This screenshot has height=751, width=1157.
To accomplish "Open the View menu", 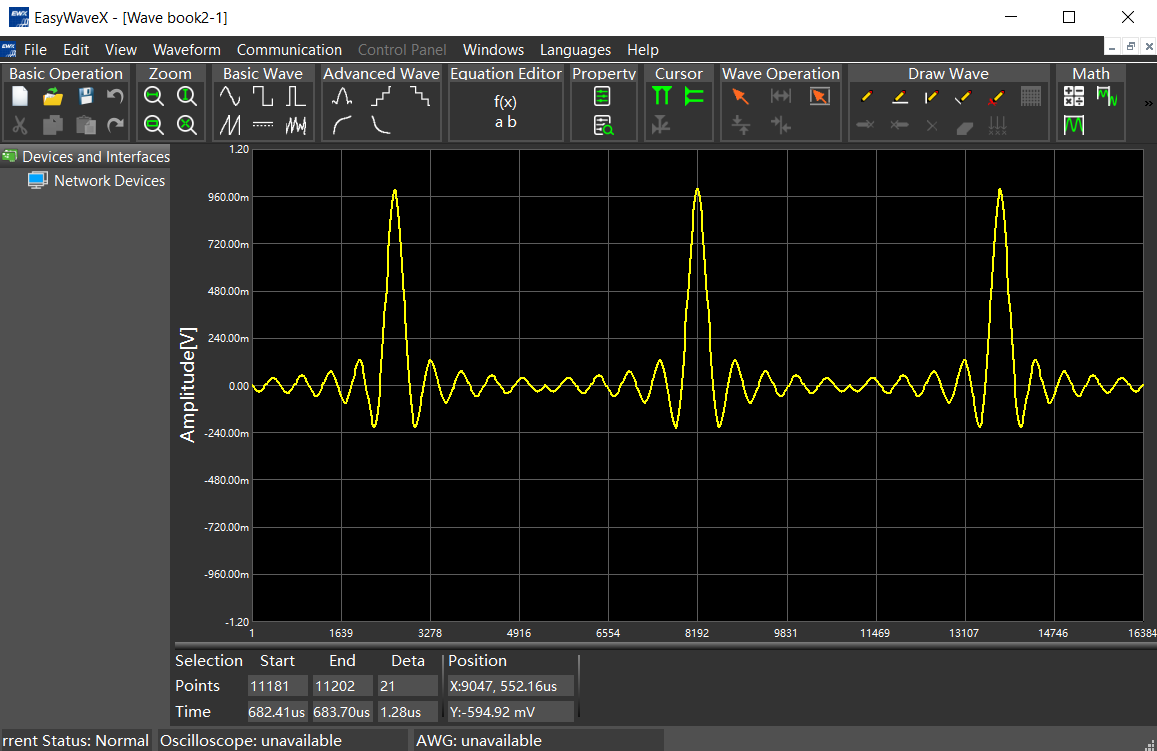I will [121, 49].
